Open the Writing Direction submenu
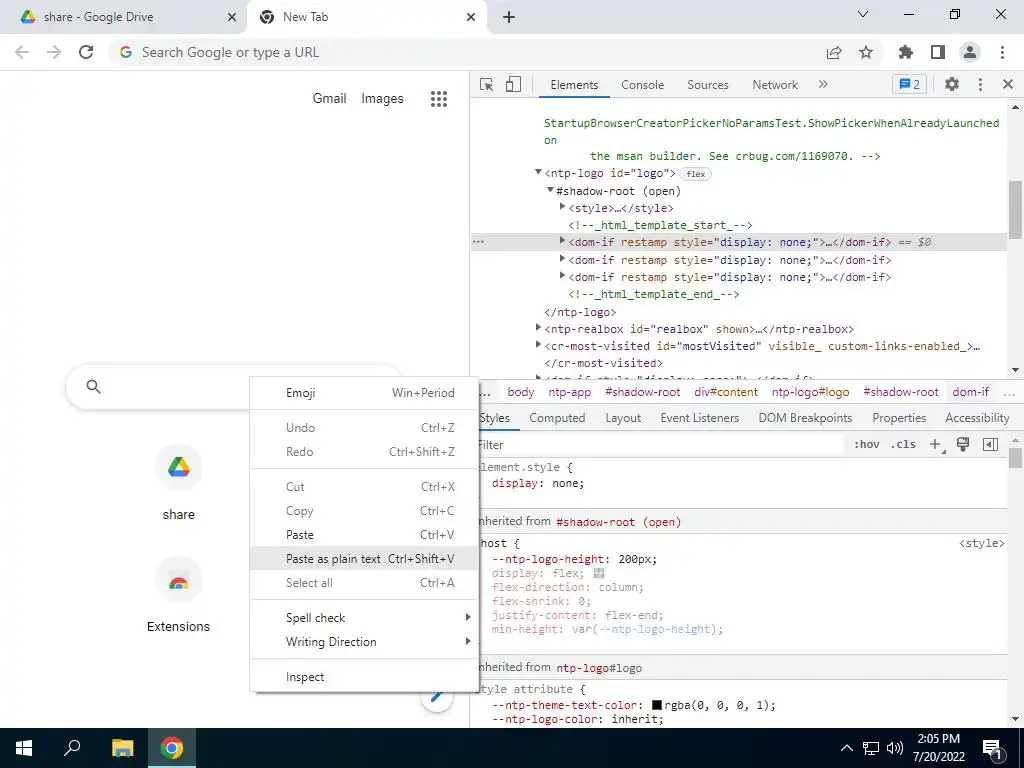 pos(364,642)
